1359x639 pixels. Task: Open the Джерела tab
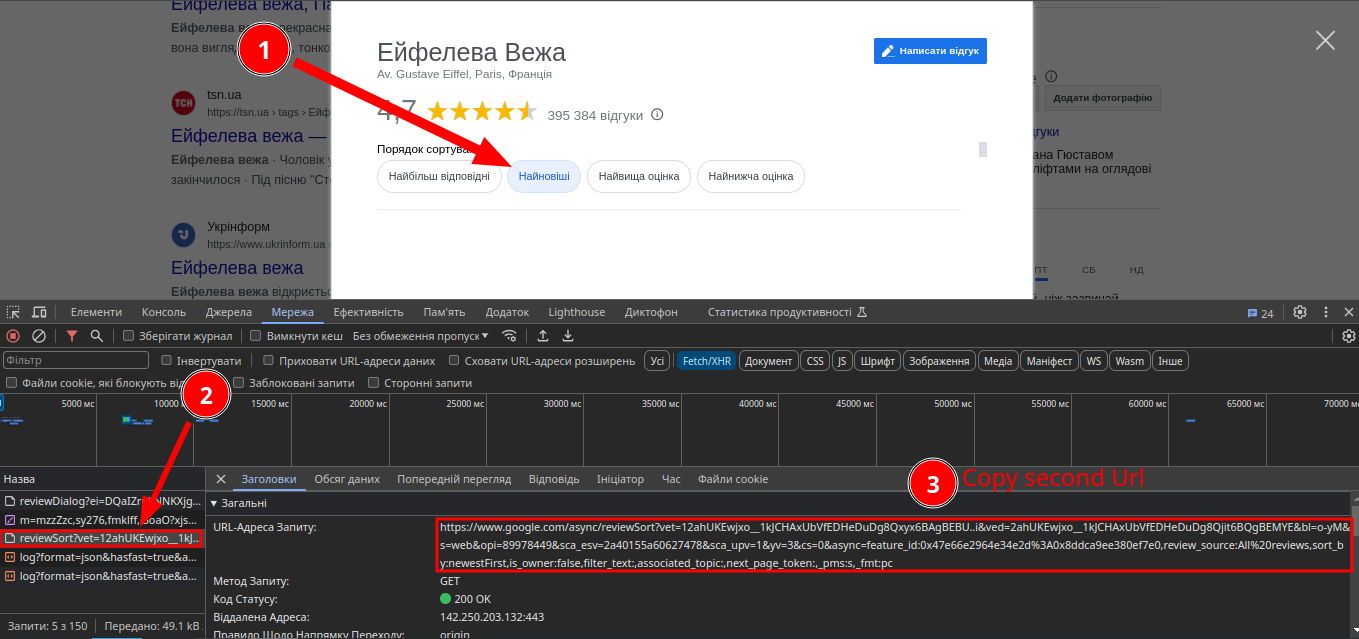(x=229, y=312)
